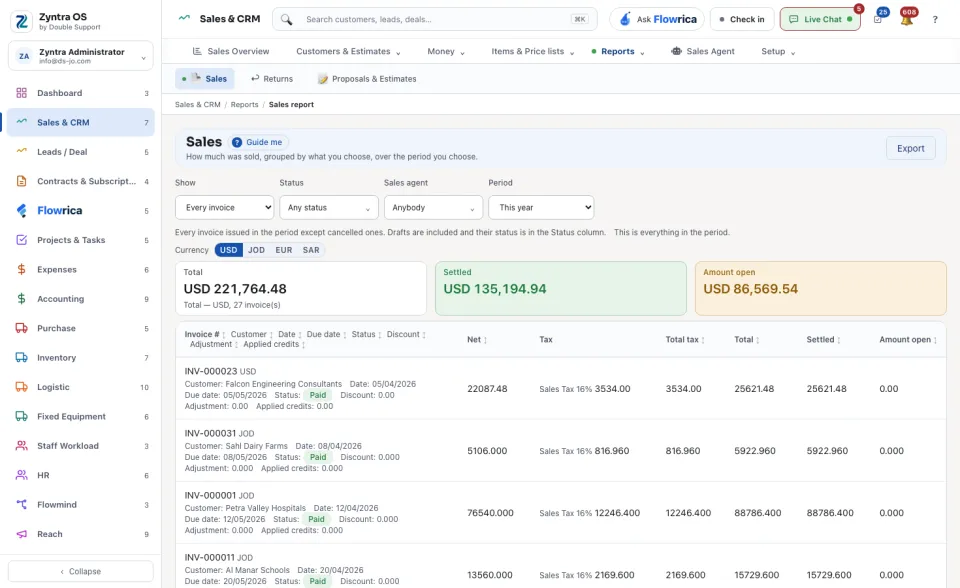Expand the Customers & Estimates menu
960x588 pixels.
pyautogui.click(x=348, y=51)
